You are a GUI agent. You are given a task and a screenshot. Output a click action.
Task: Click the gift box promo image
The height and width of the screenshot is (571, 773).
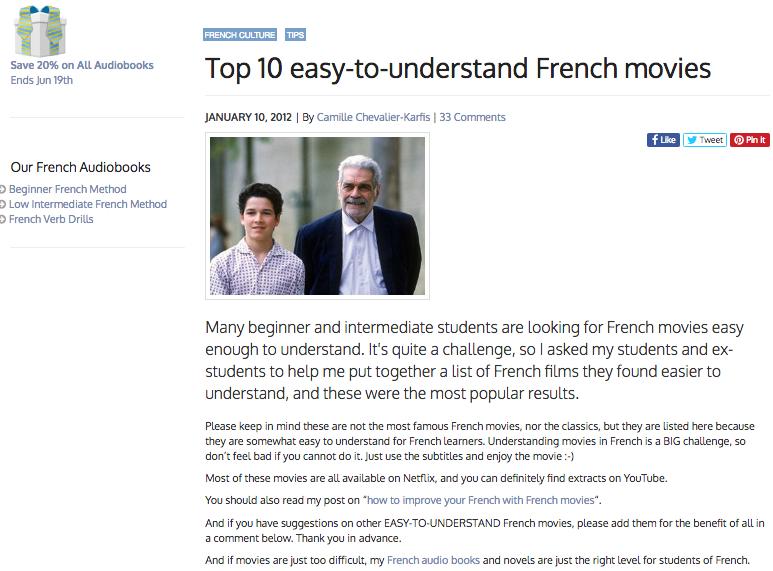pyautogui.click(x=40, y=31)
